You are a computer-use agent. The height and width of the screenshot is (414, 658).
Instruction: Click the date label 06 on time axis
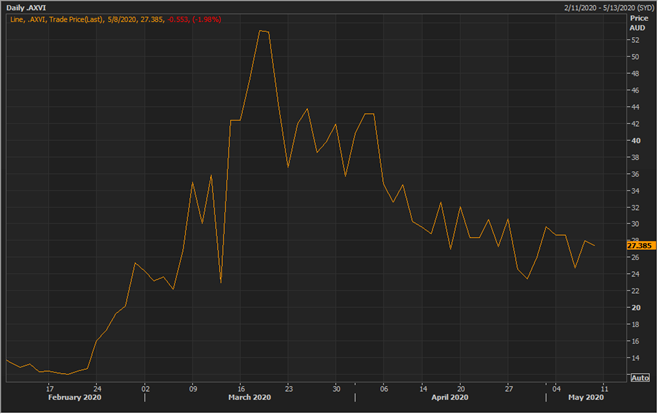pos(384,389)
